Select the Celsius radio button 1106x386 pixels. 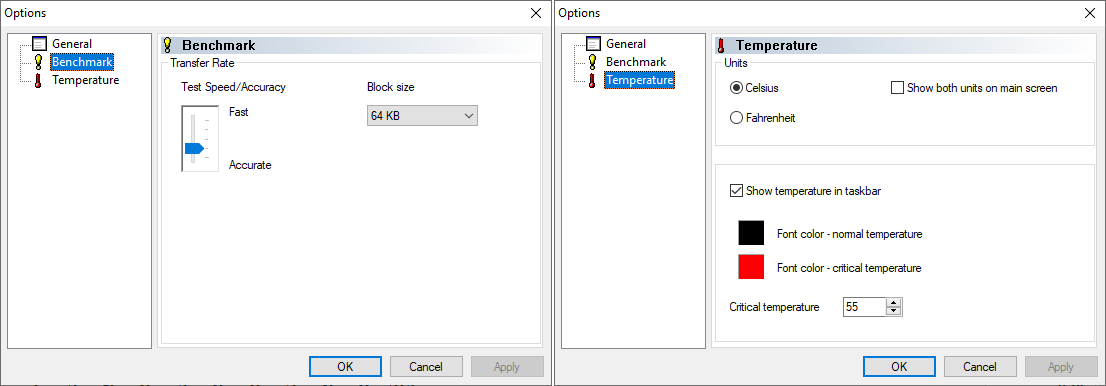736,88
